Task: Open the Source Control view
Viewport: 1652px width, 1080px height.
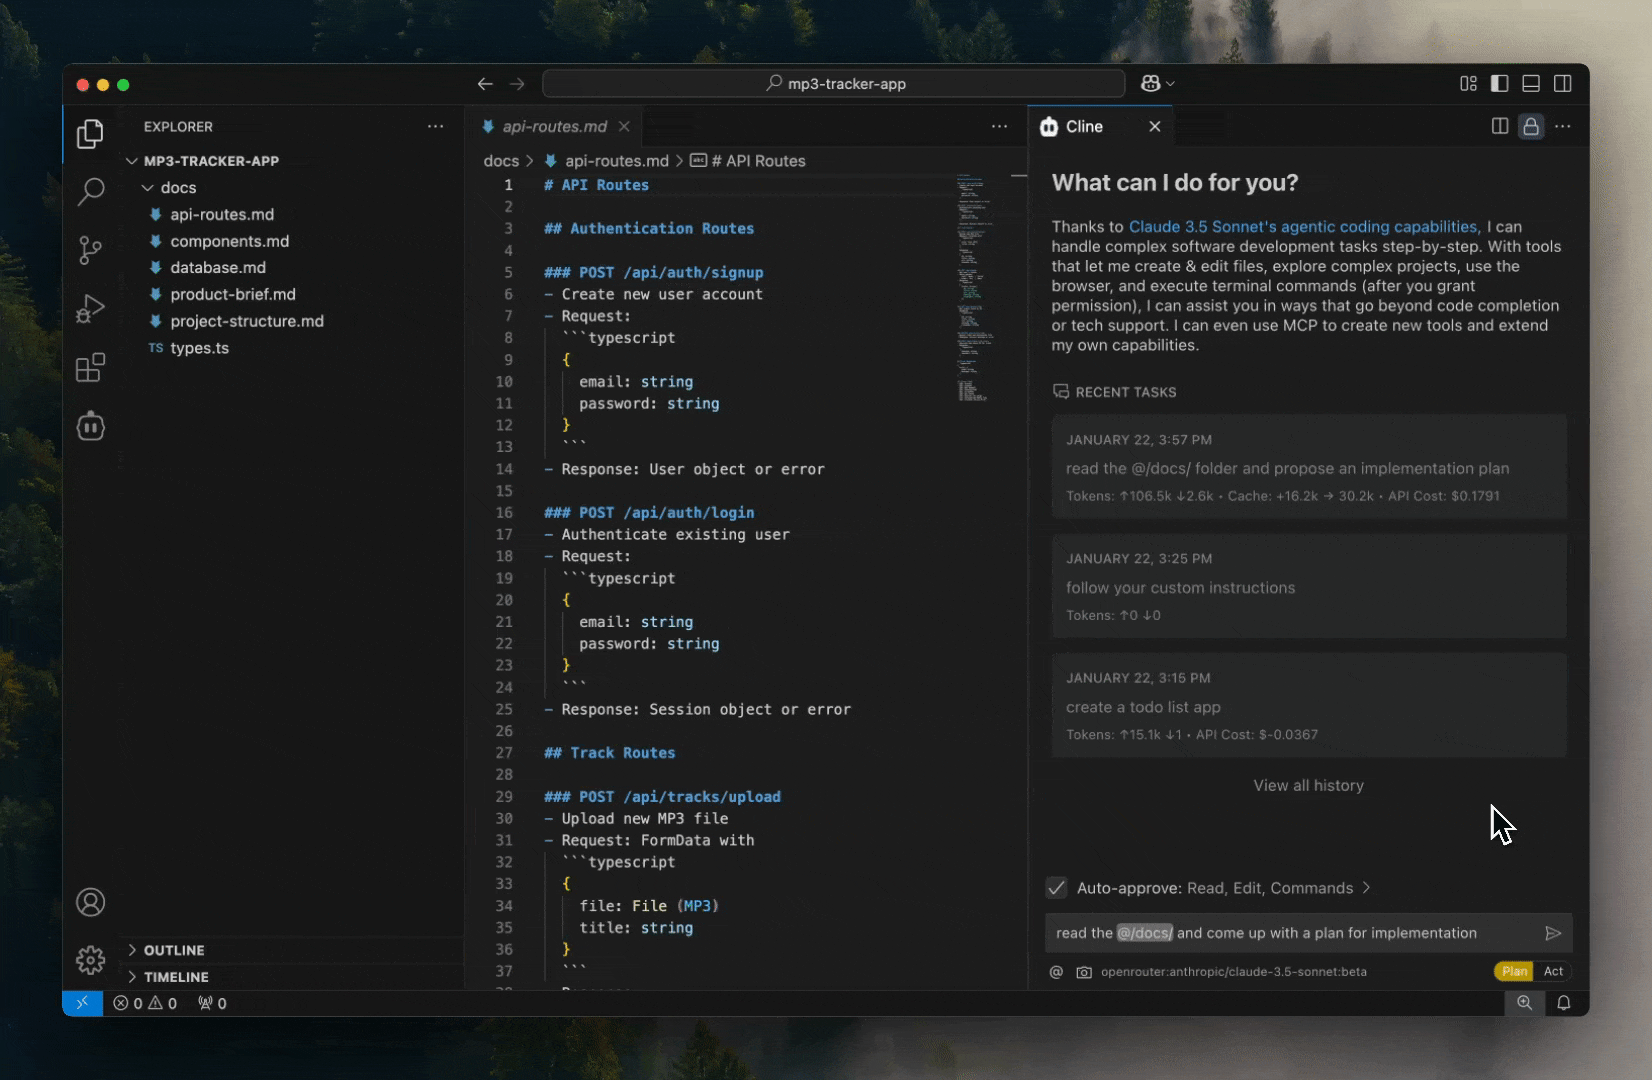Action: (90, 250)
